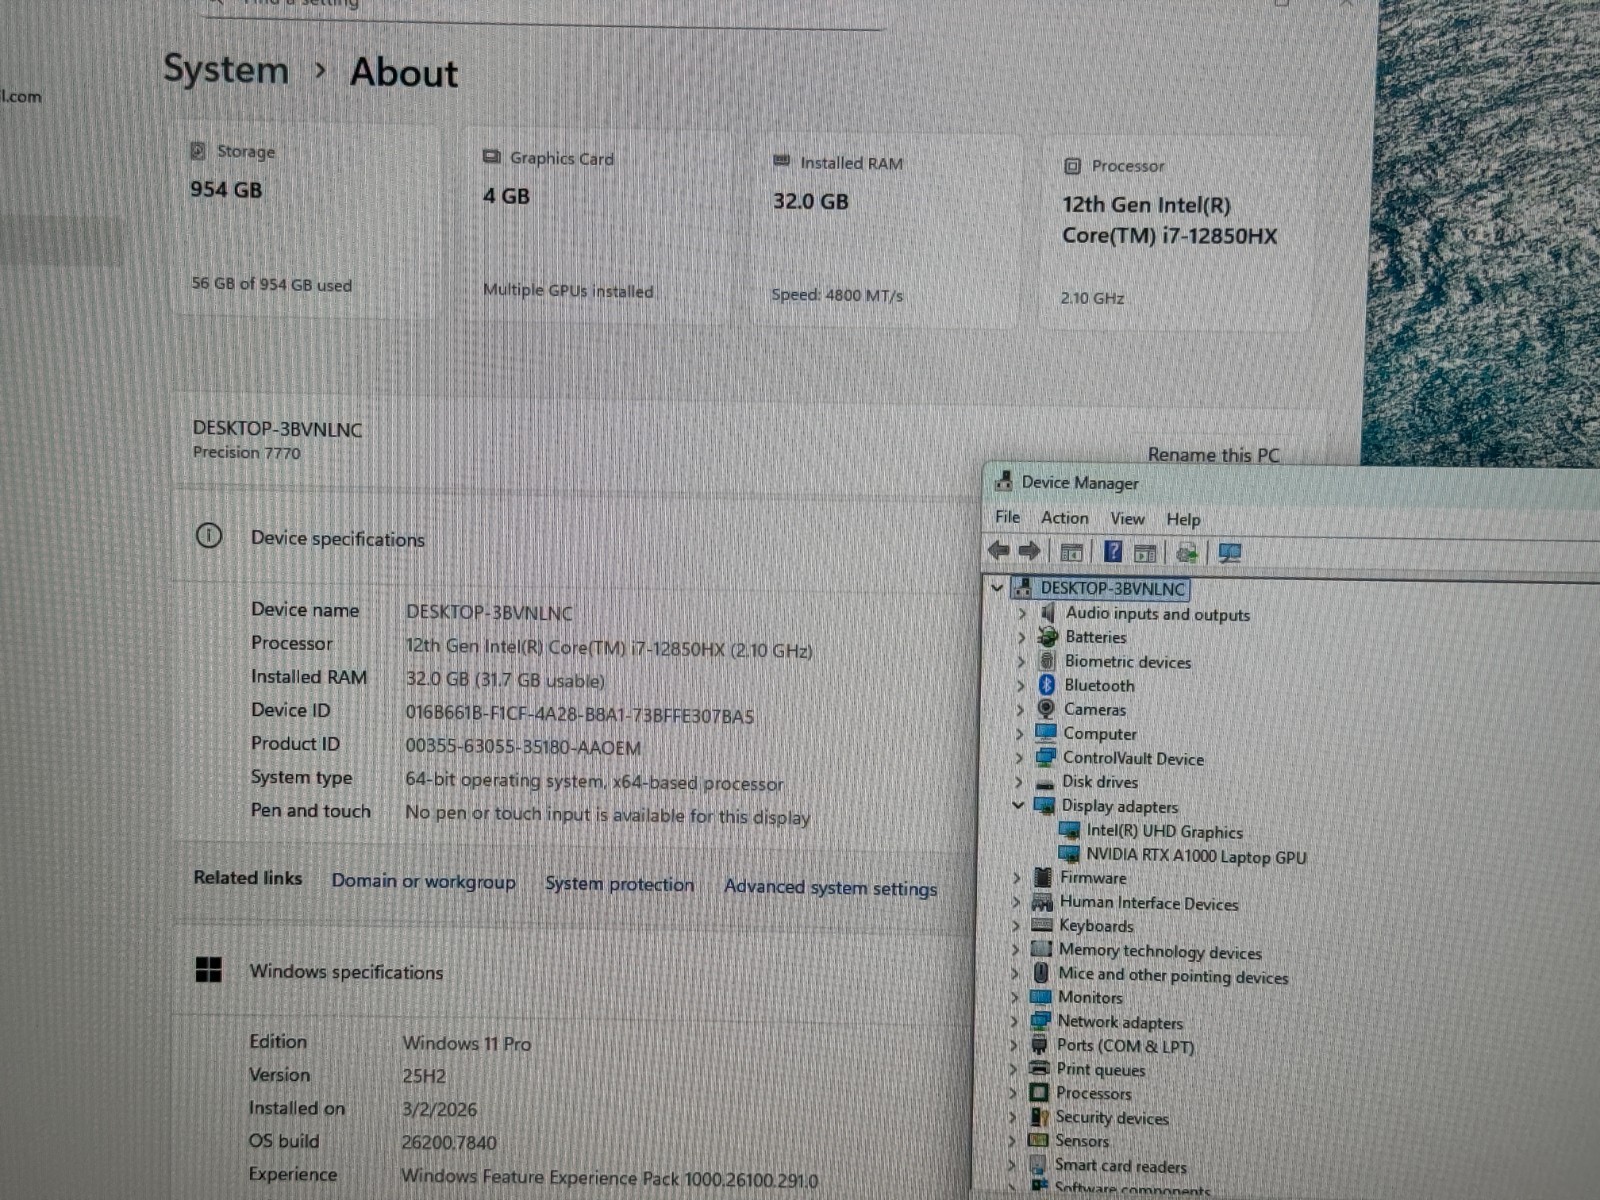Image resolution: width=1600 pixels, height=1200 pixels.
Task: Click the info icon beside Device specifications
Action: click(x=208, y=536)
